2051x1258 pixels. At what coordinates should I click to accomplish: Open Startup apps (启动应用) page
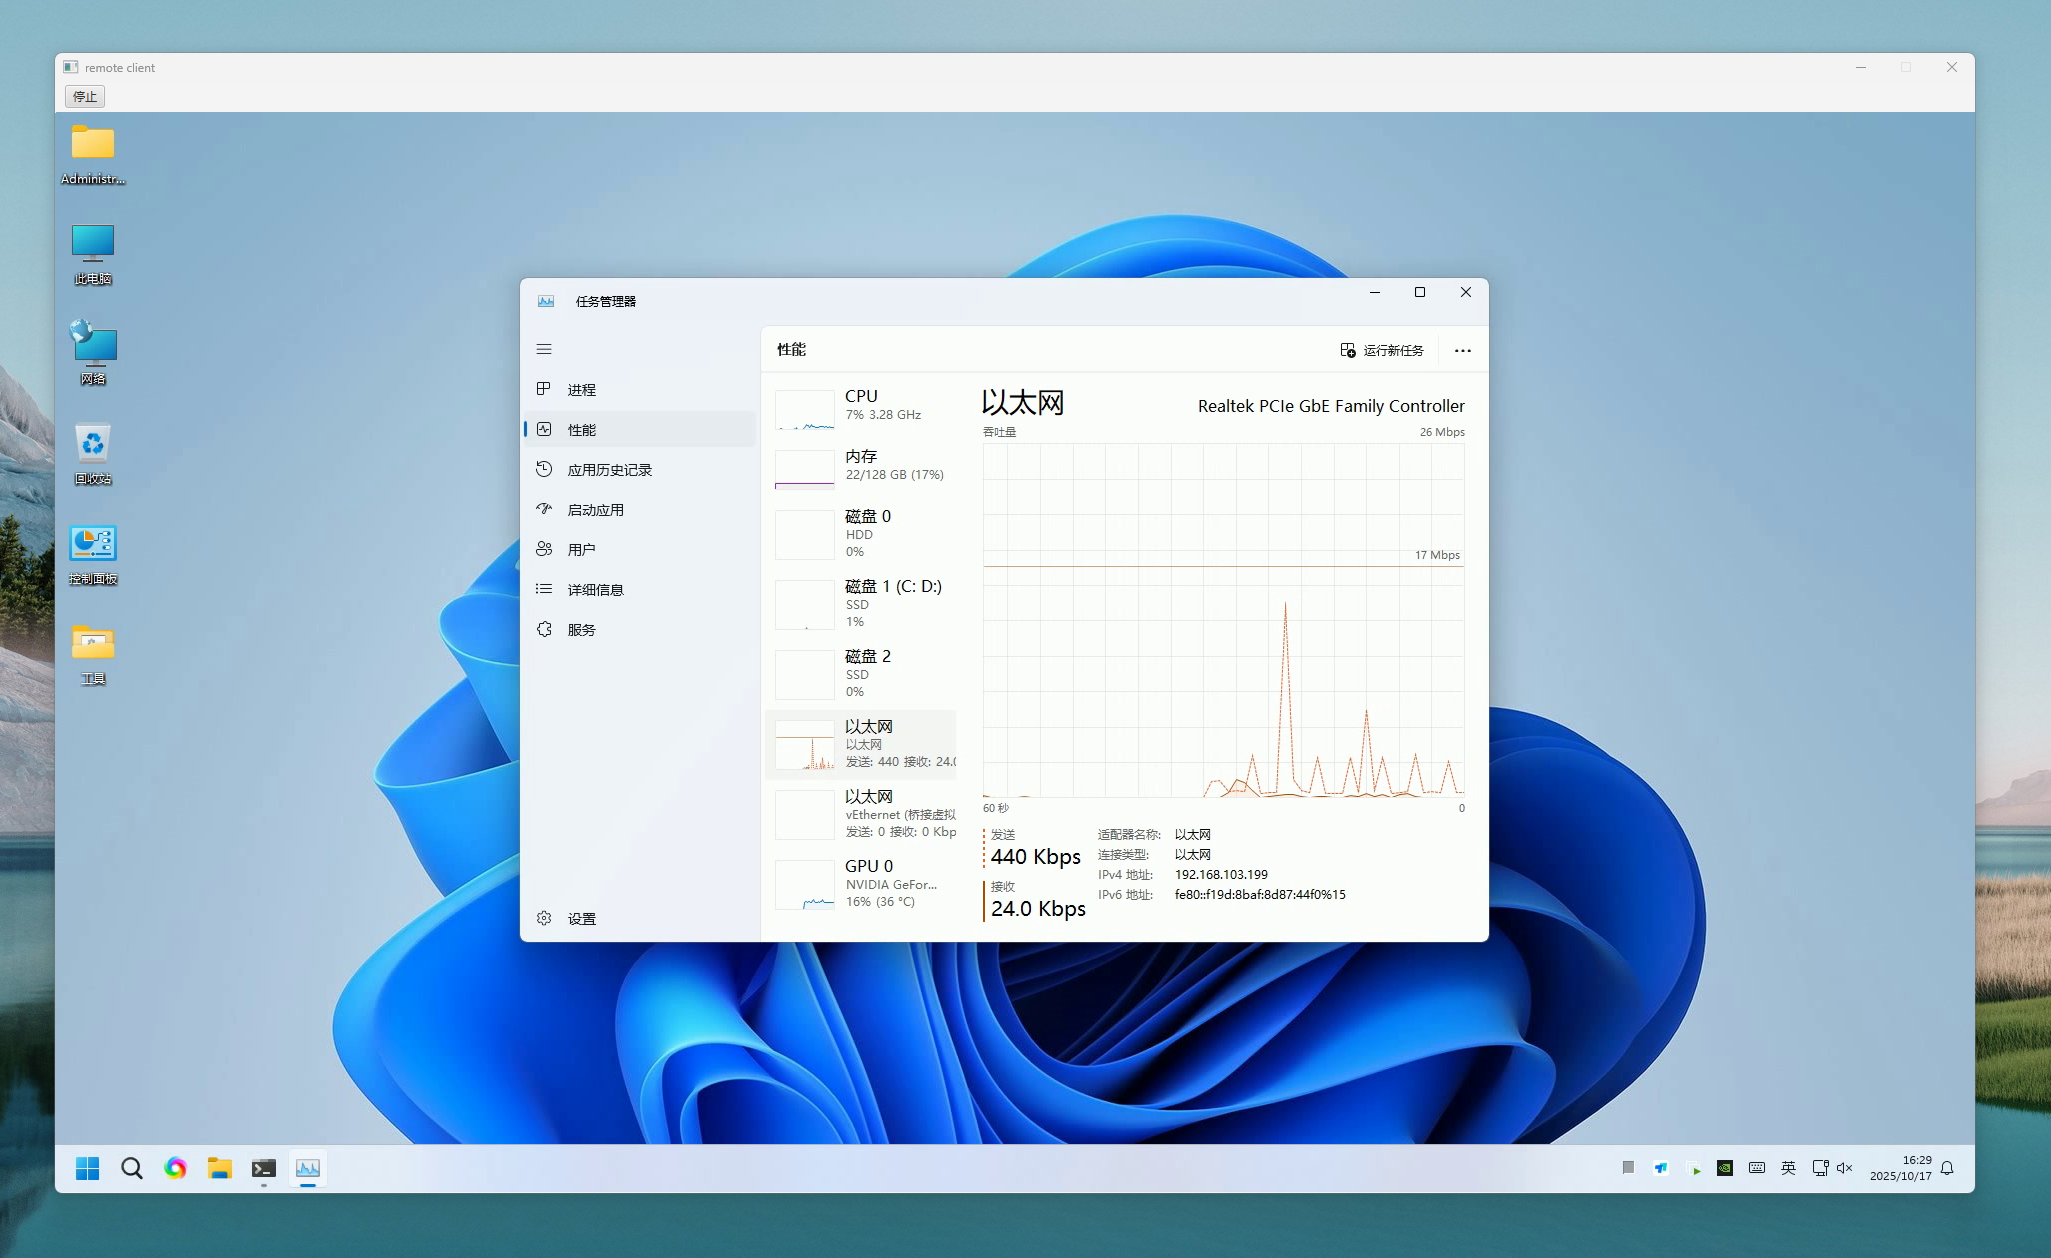(x=595, y=510)
